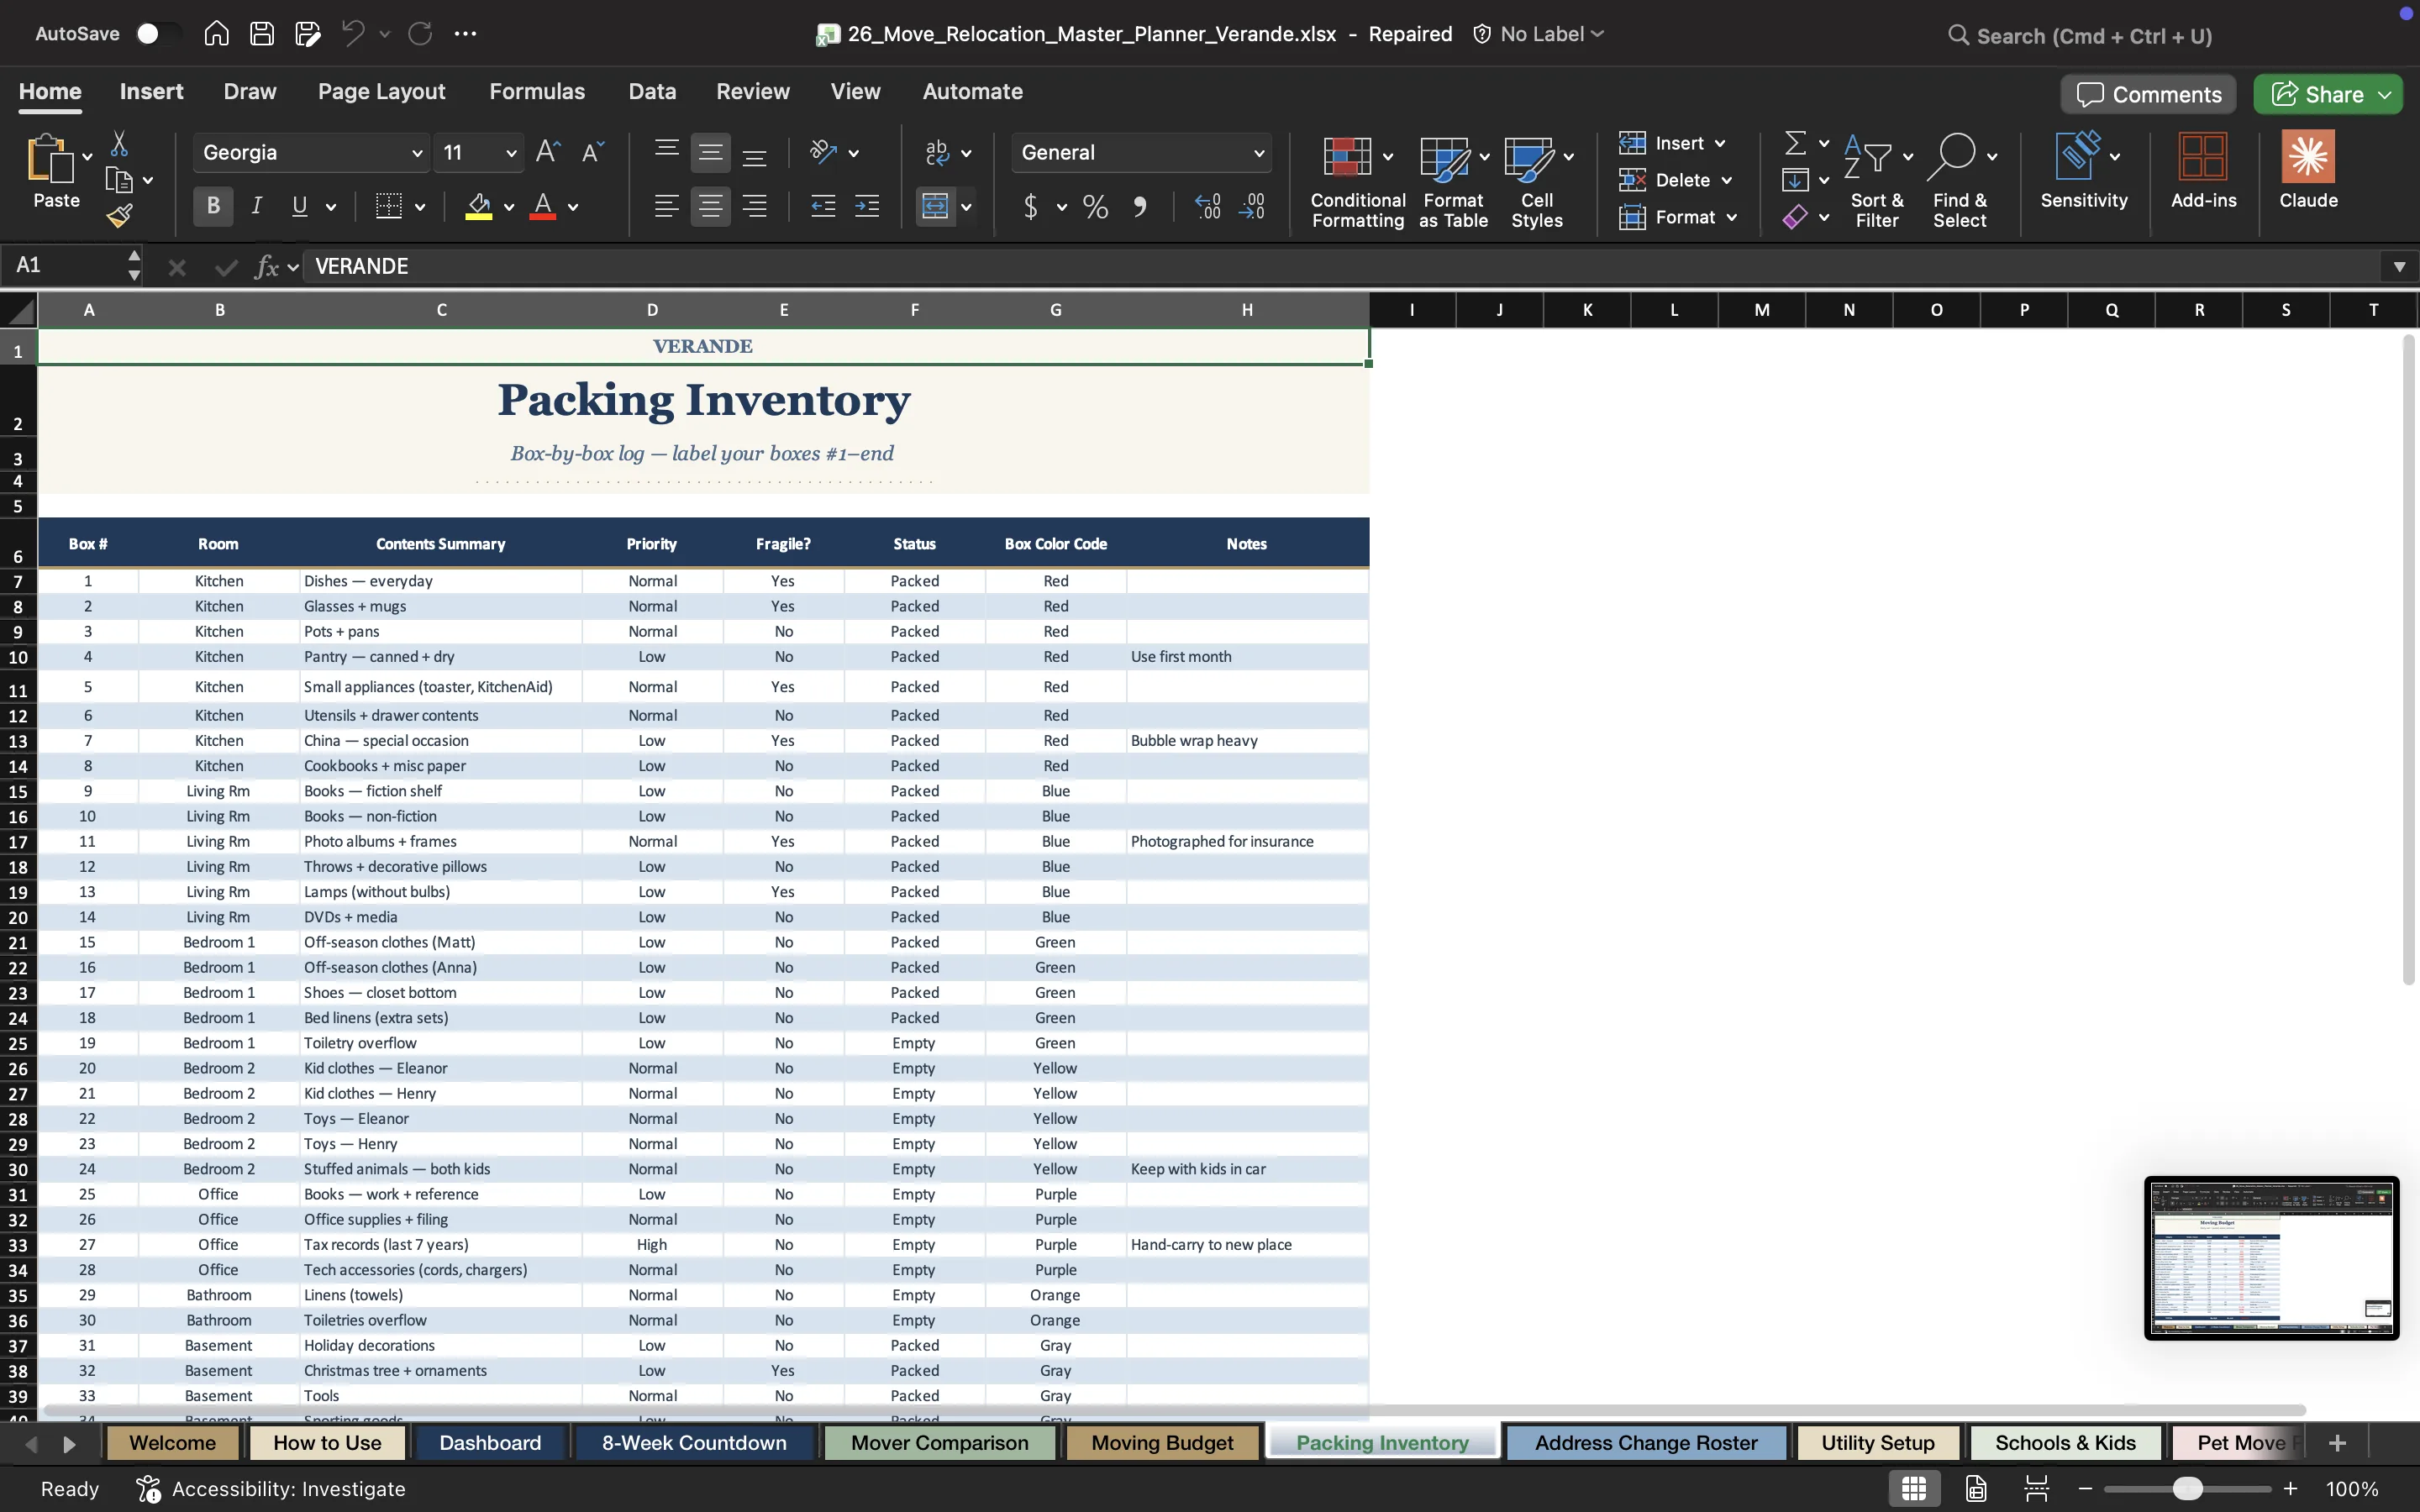Switch to the Mover Comparison sheet tab
The height and width of the screenshot is (1512, 2420).
pyautogui.click(x=939, y=1443)
